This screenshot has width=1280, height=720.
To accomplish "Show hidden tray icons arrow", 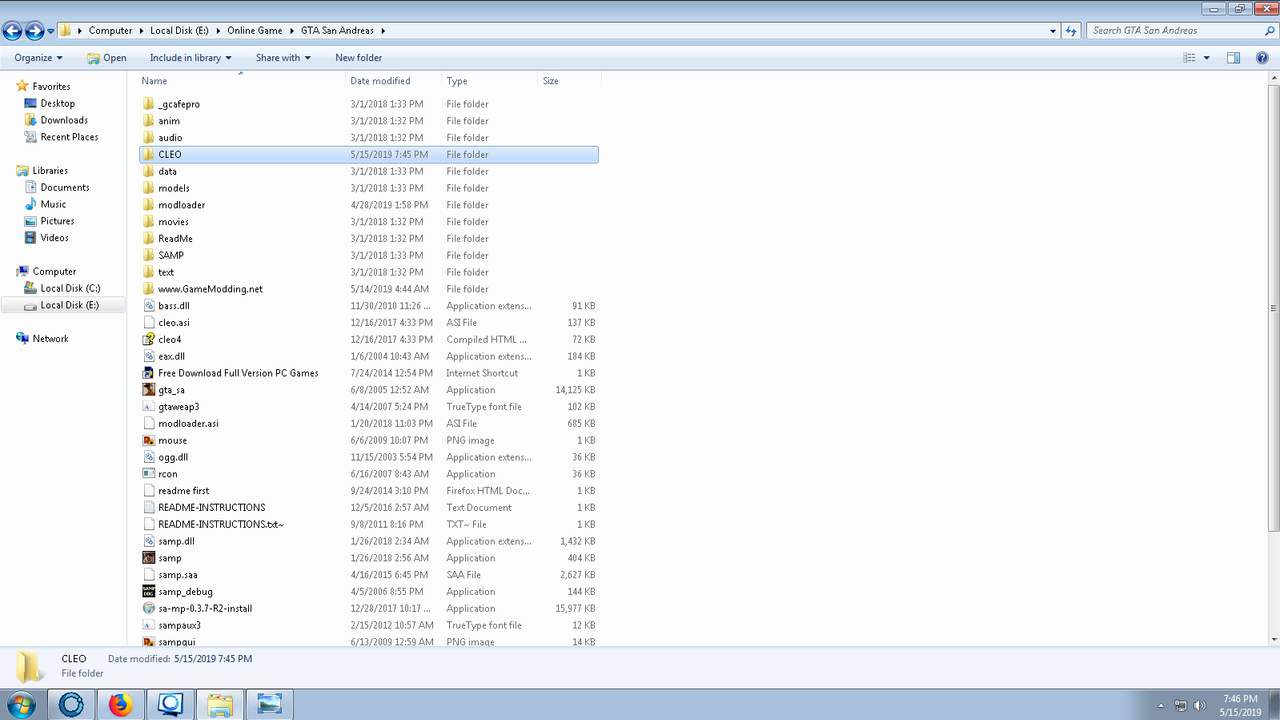I will (x=1161, y=705).
